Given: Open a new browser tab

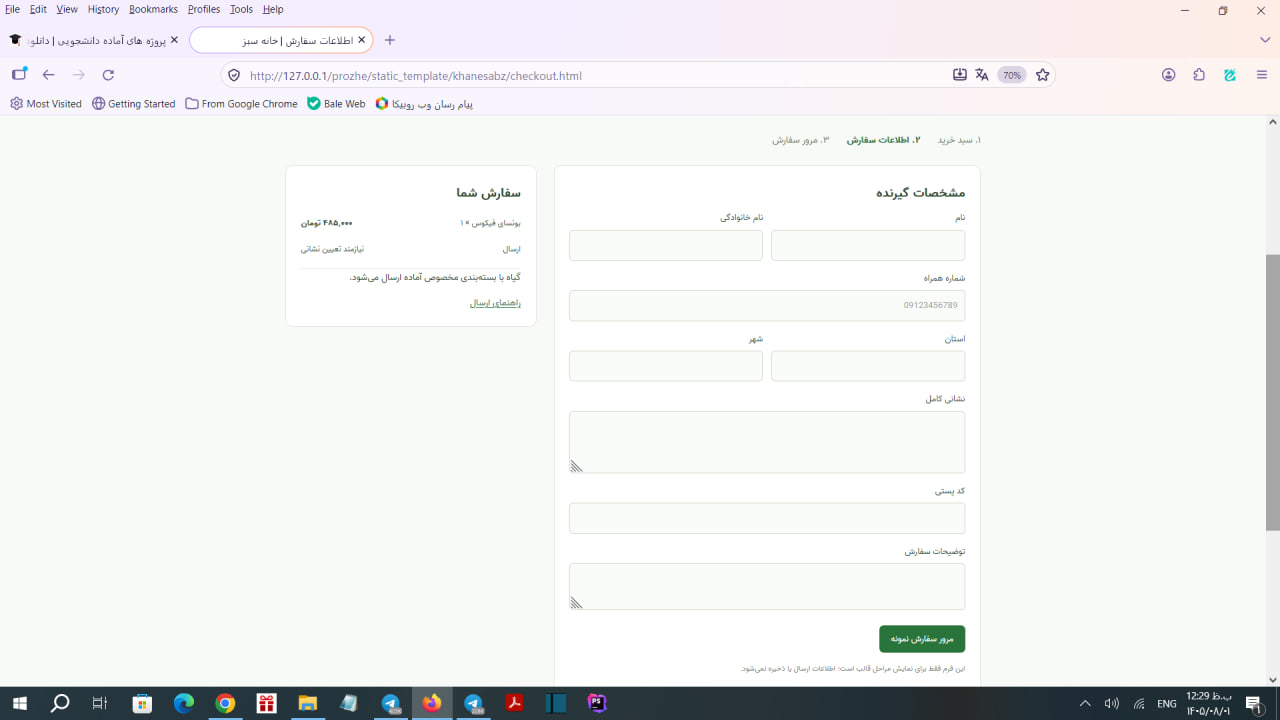Looking at the screenshot, I should click(390, 40).
